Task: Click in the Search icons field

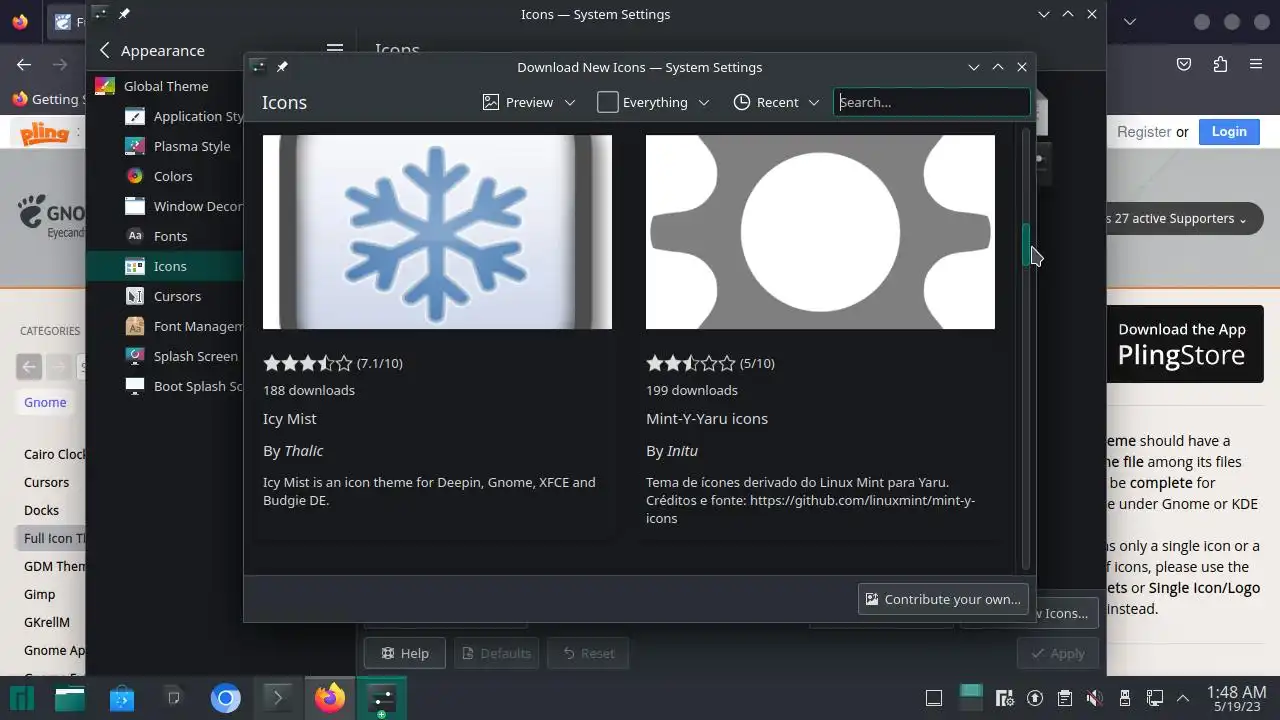Action: click(x=931, y=102)
